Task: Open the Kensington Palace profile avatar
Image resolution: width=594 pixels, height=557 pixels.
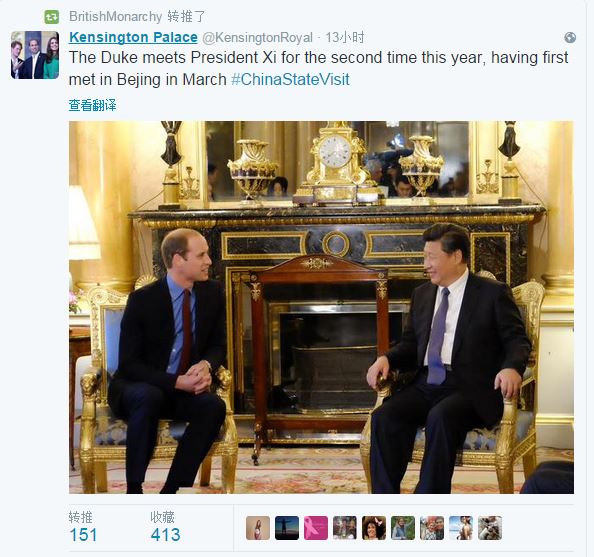Action: tap(35, 55)
